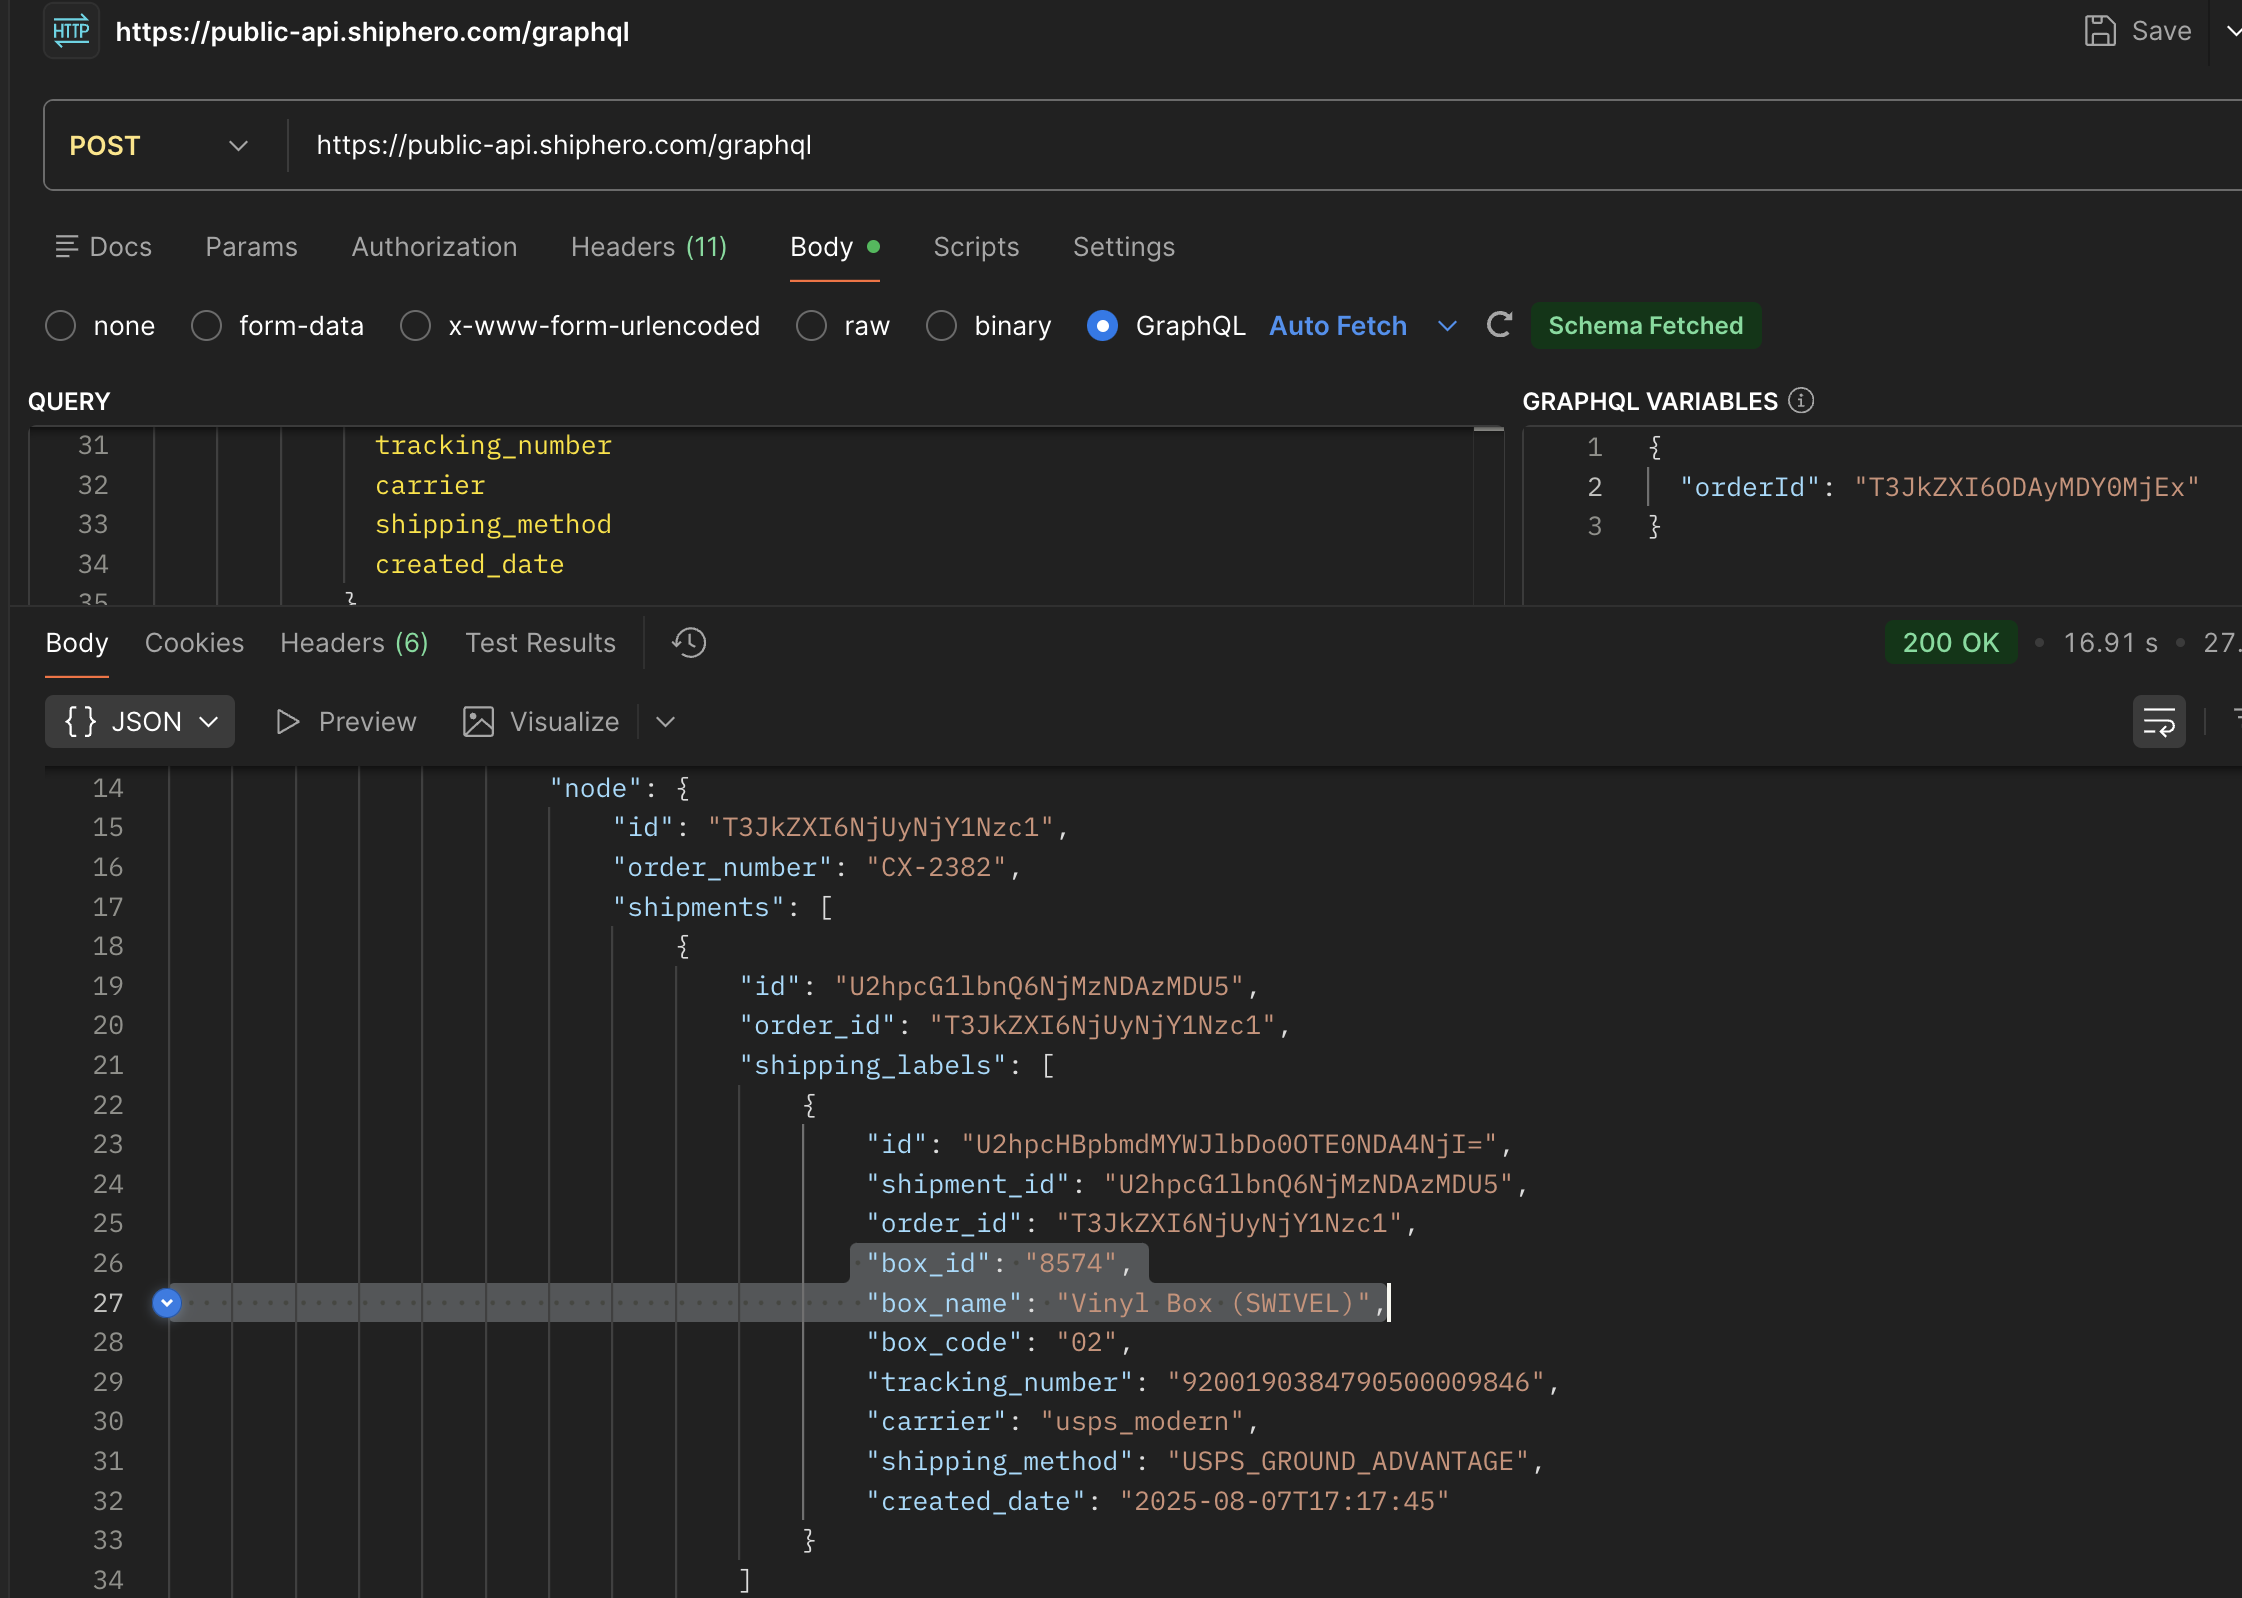Open the Scripts tab
This screenshot has height=1598, width=2242.
(x=976, y=246)
